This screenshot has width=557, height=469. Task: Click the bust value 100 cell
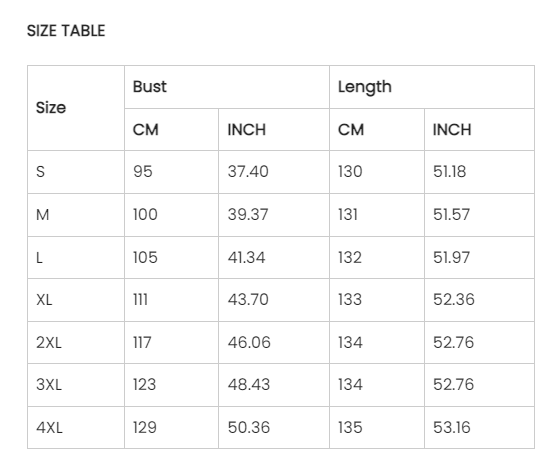point(171,215)
